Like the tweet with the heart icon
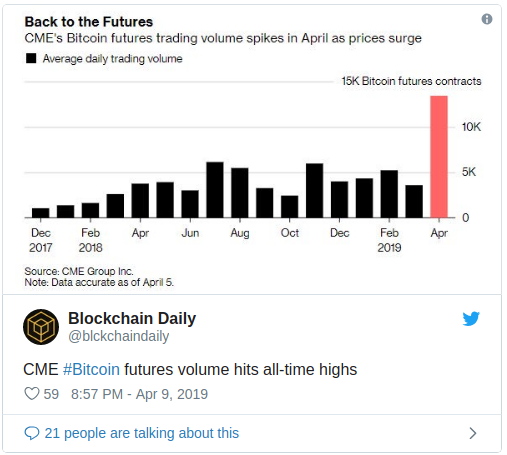Image resolution: width=507 pixels, height=455 pixels. (32, 394)
